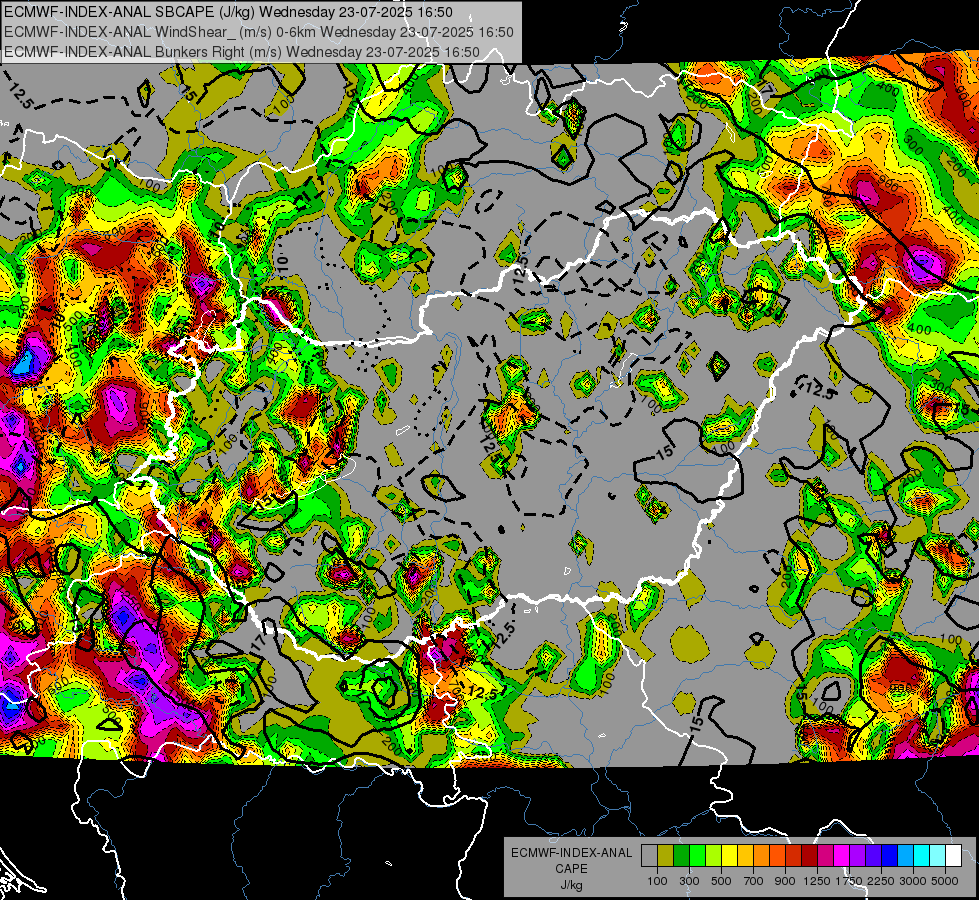Click the ECMWF-INDEX-ANAL legend heading

pyautogui.click(x=571, y=853)
